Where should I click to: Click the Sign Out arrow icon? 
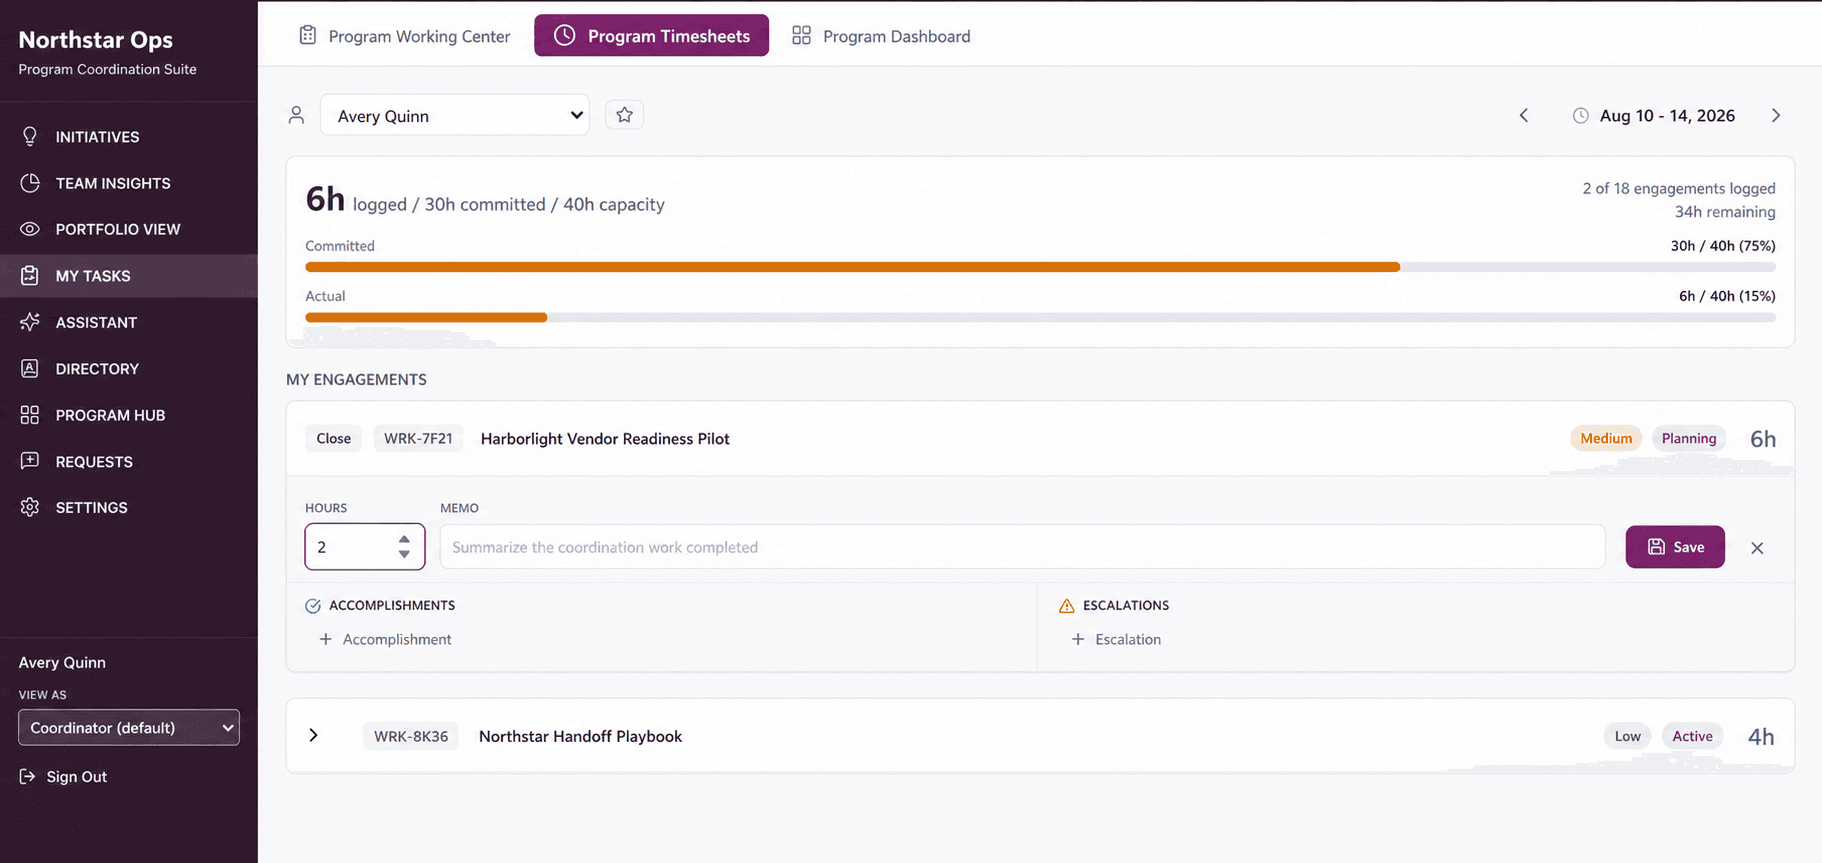[x=28, y=776]
